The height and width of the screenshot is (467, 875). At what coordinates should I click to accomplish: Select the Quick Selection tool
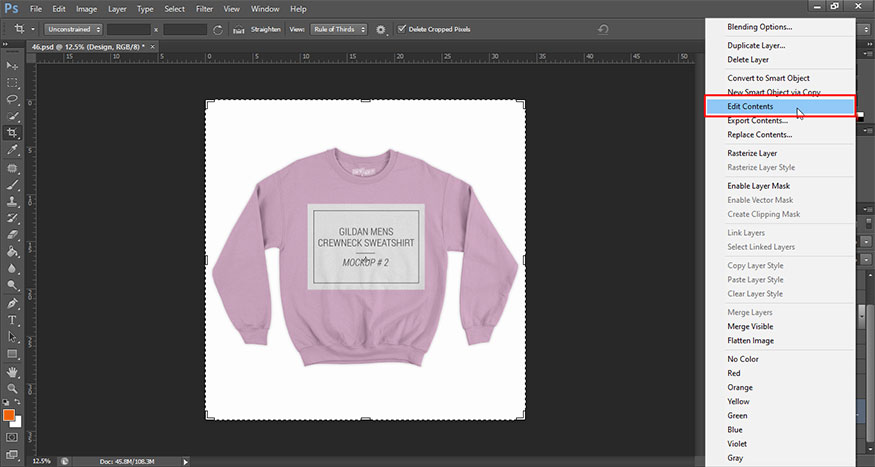12,116
